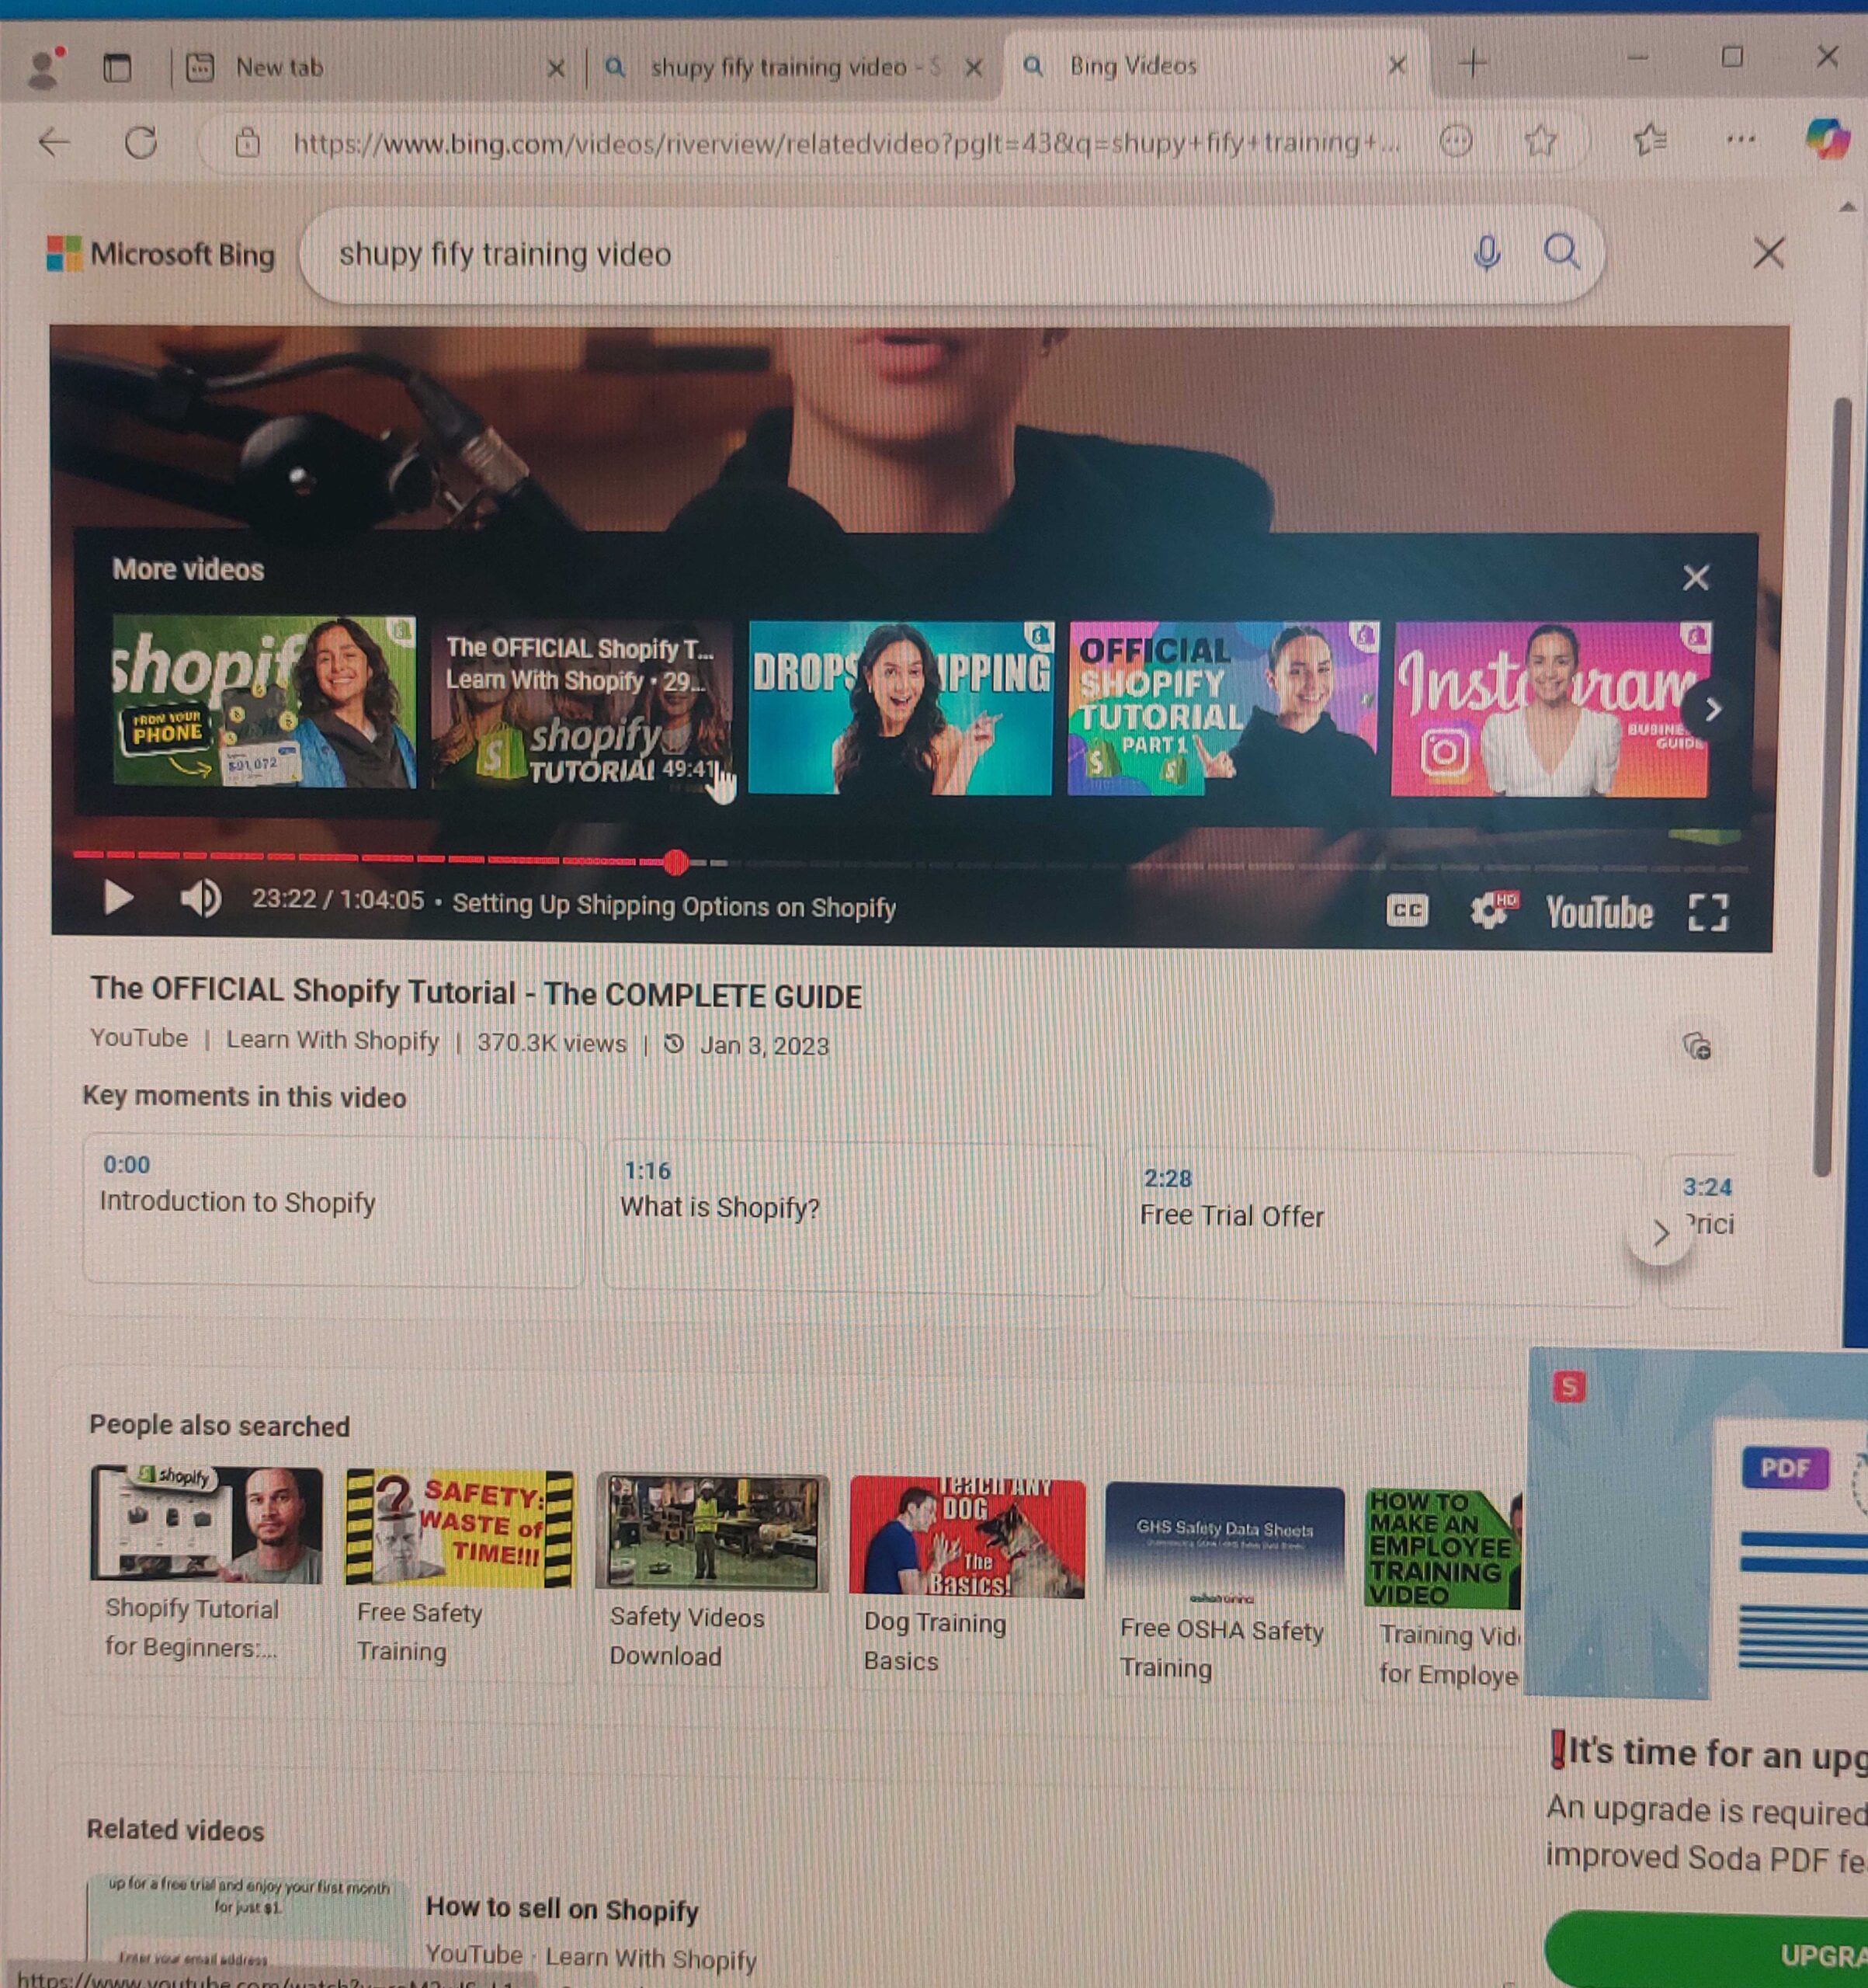Jump to 1:16 What is Shopify?
Viewport: 1868px width, 1988px height.
coord(854,1218)
